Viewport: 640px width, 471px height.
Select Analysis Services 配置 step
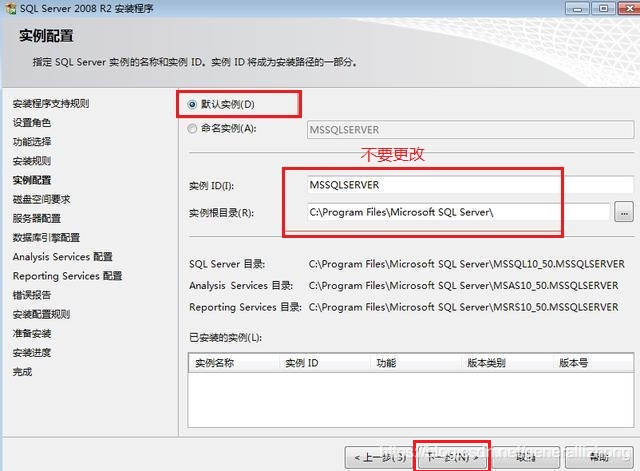pos(62,257)
